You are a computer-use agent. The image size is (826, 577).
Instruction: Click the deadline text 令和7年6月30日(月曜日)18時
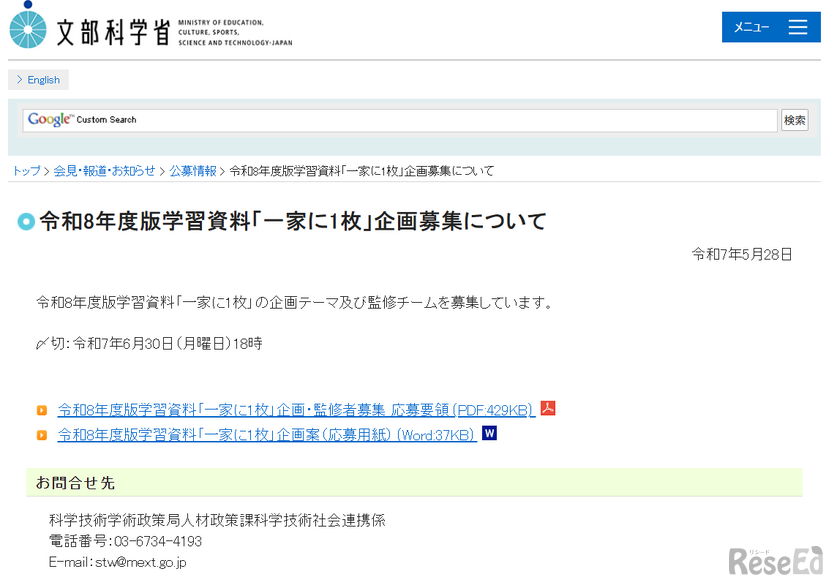tap(168, 344)
